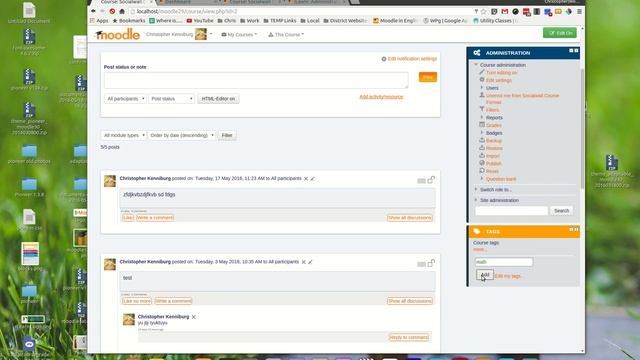Click in the Post status or note textbox
Image resolution: width=640 pixels, height=360 pixels.
[x=256, y=80]
